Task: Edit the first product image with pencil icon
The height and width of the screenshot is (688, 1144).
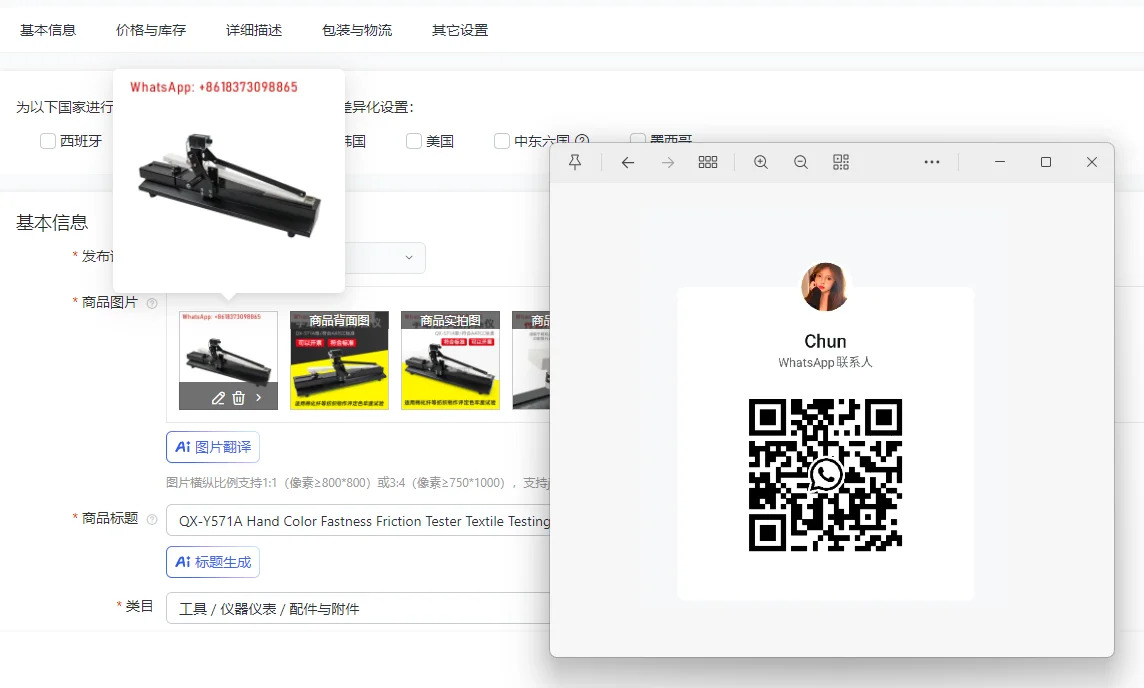Action: [218, 398]
